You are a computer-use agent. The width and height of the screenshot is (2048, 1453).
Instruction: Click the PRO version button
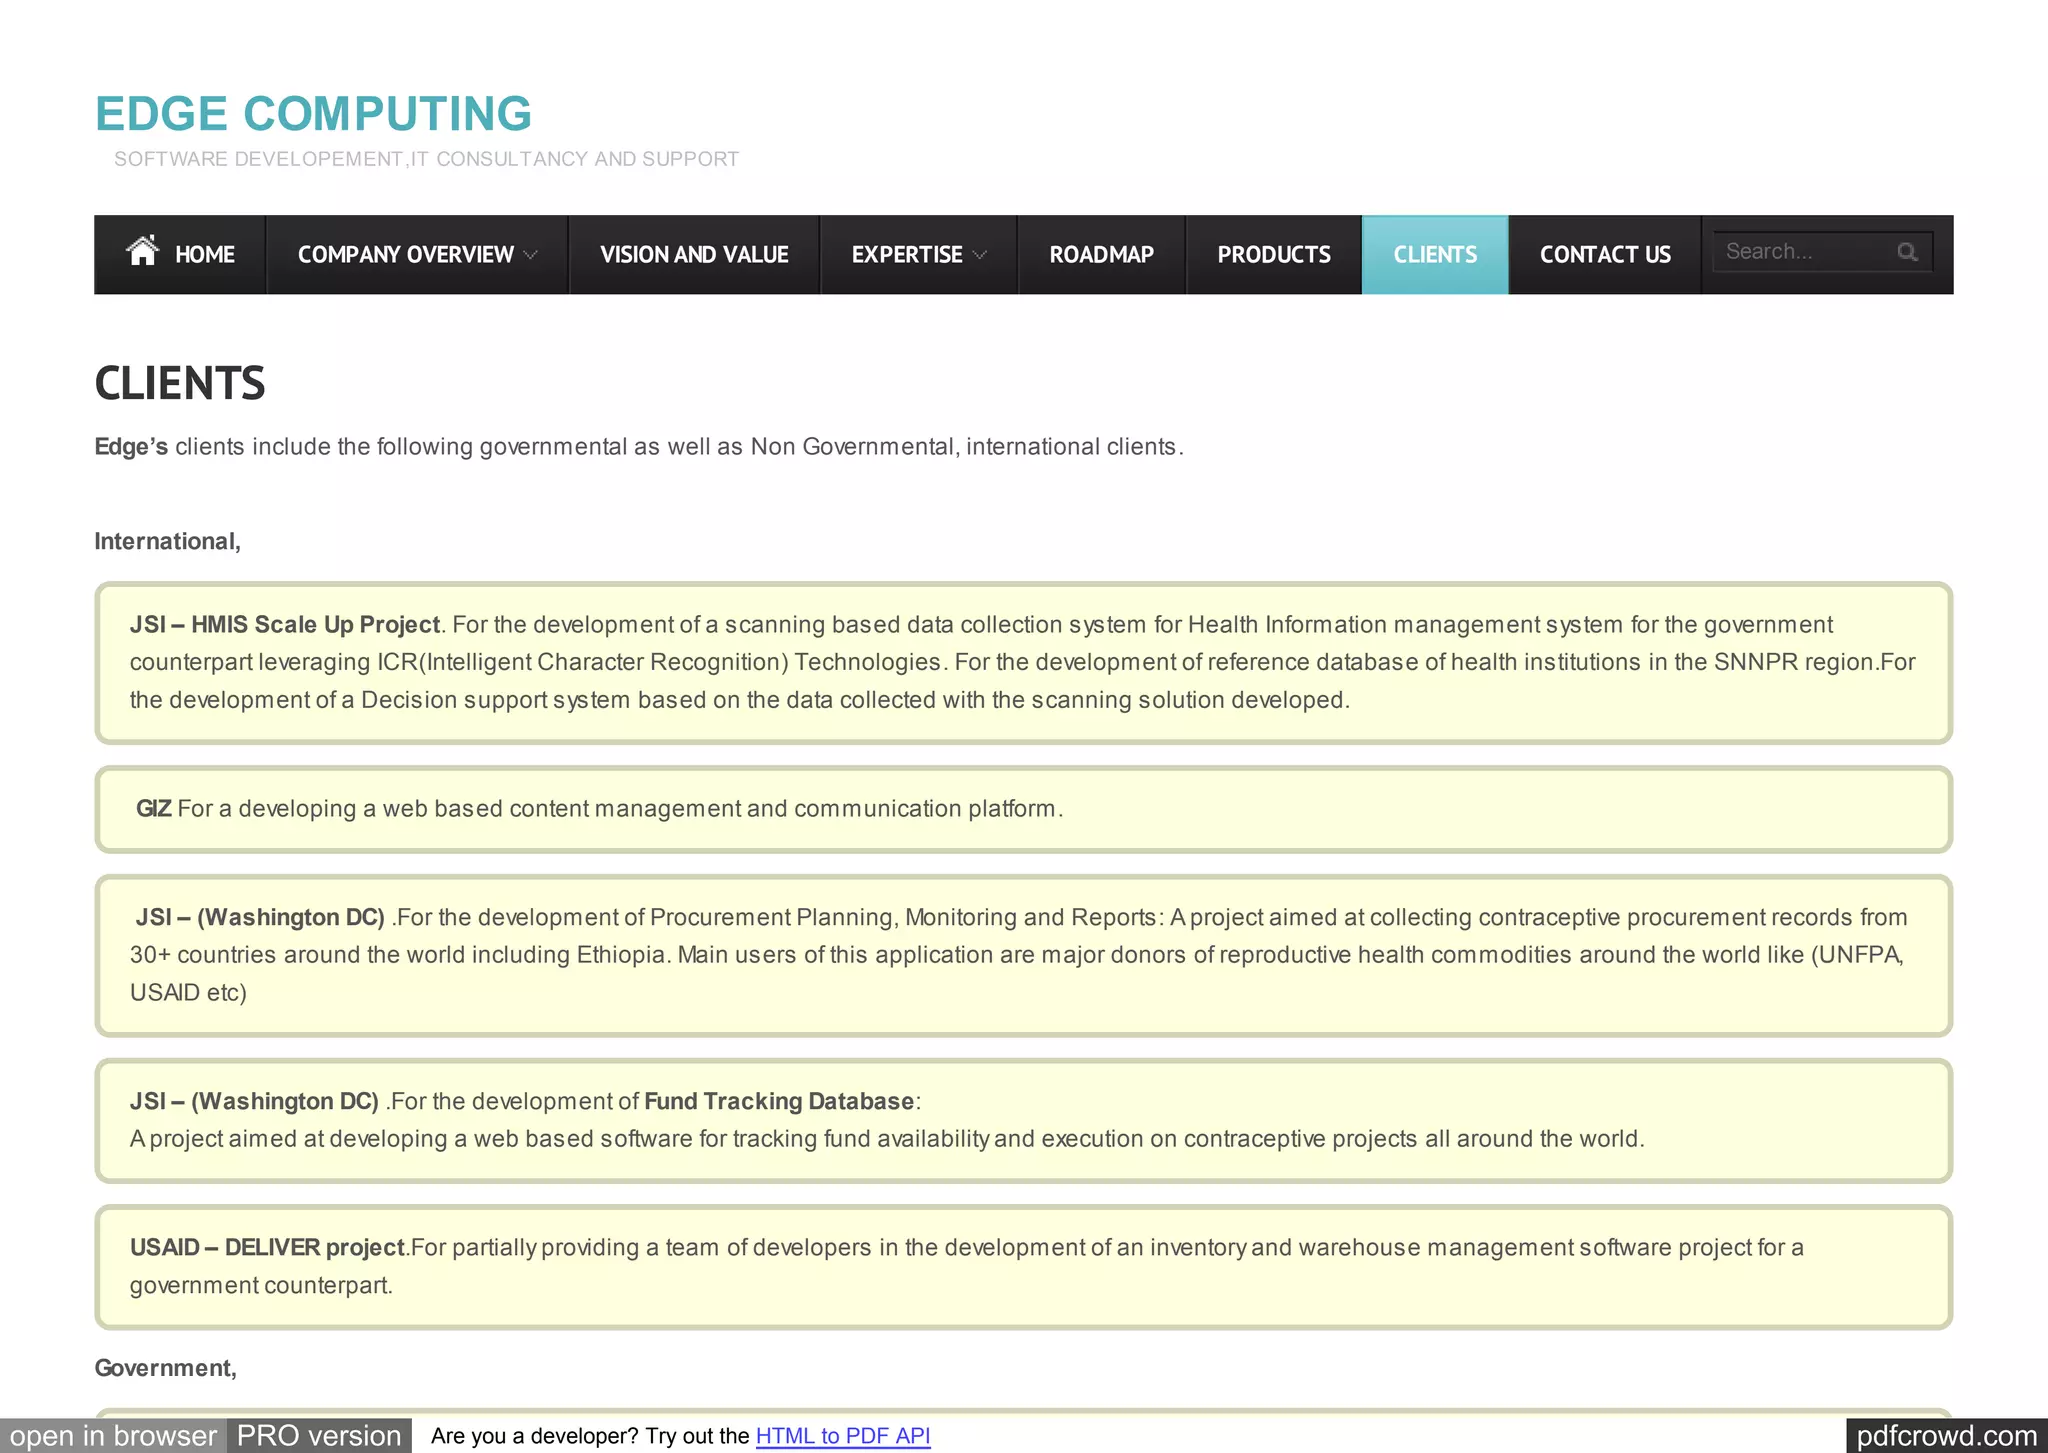(x=318, y=1436)
